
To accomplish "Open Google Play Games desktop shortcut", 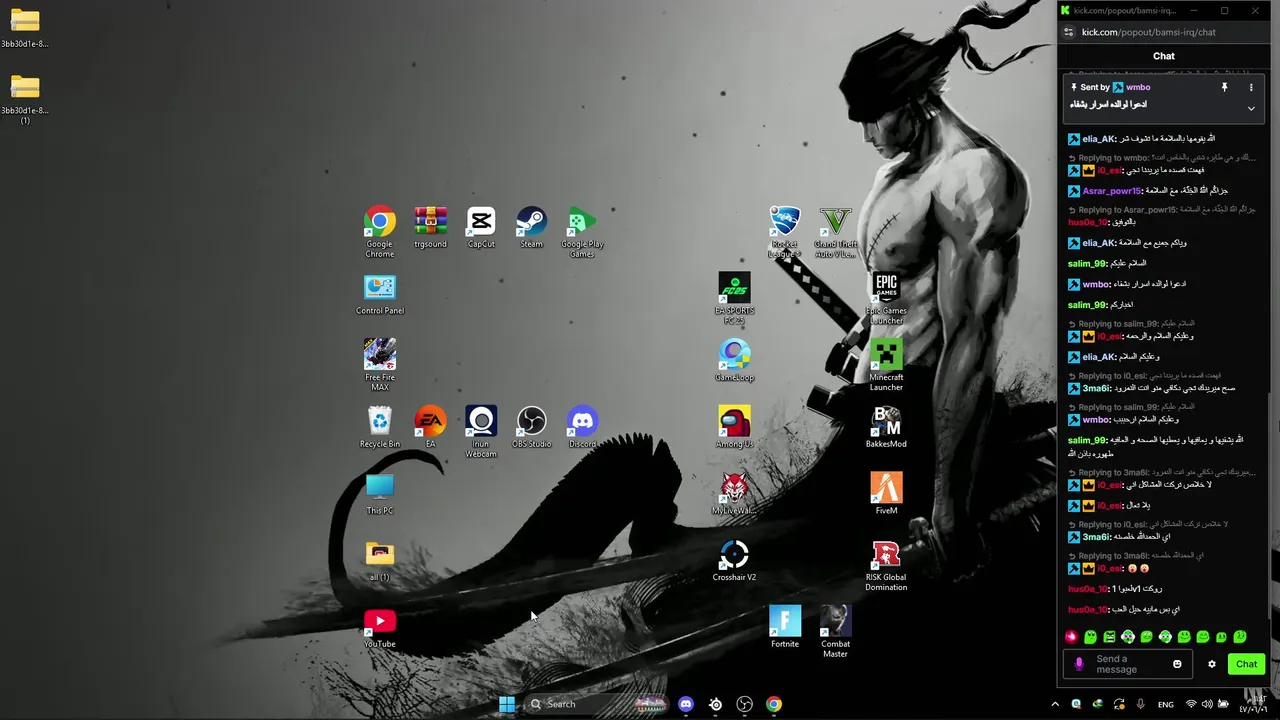I will coord(582,232).
